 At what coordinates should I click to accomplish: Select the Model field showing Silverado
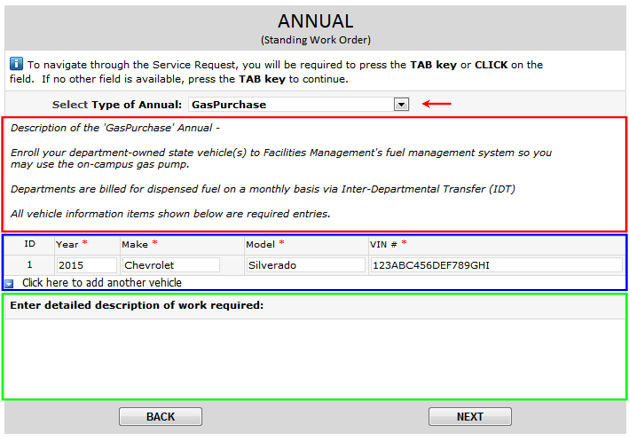click(x=305, y=265)
